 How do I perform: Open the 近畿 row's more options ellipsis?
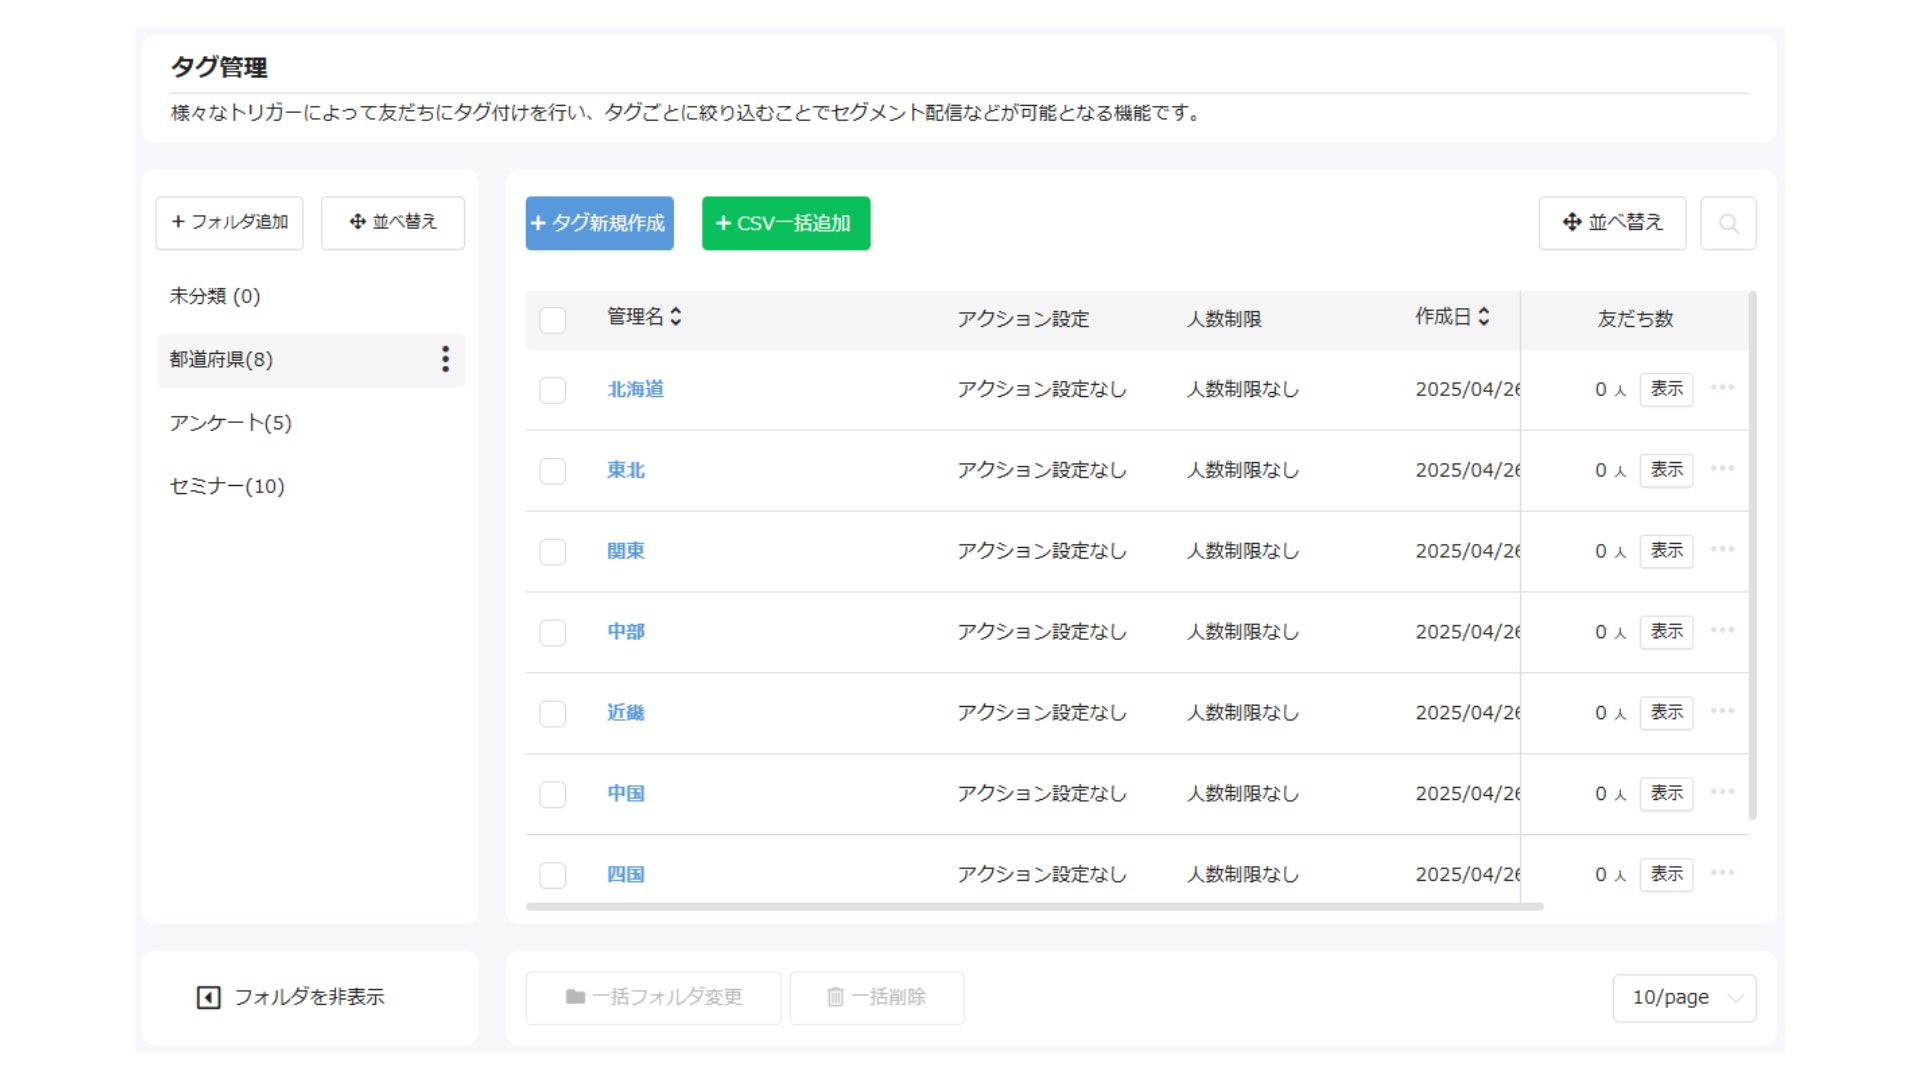(x=1722, y=711)
